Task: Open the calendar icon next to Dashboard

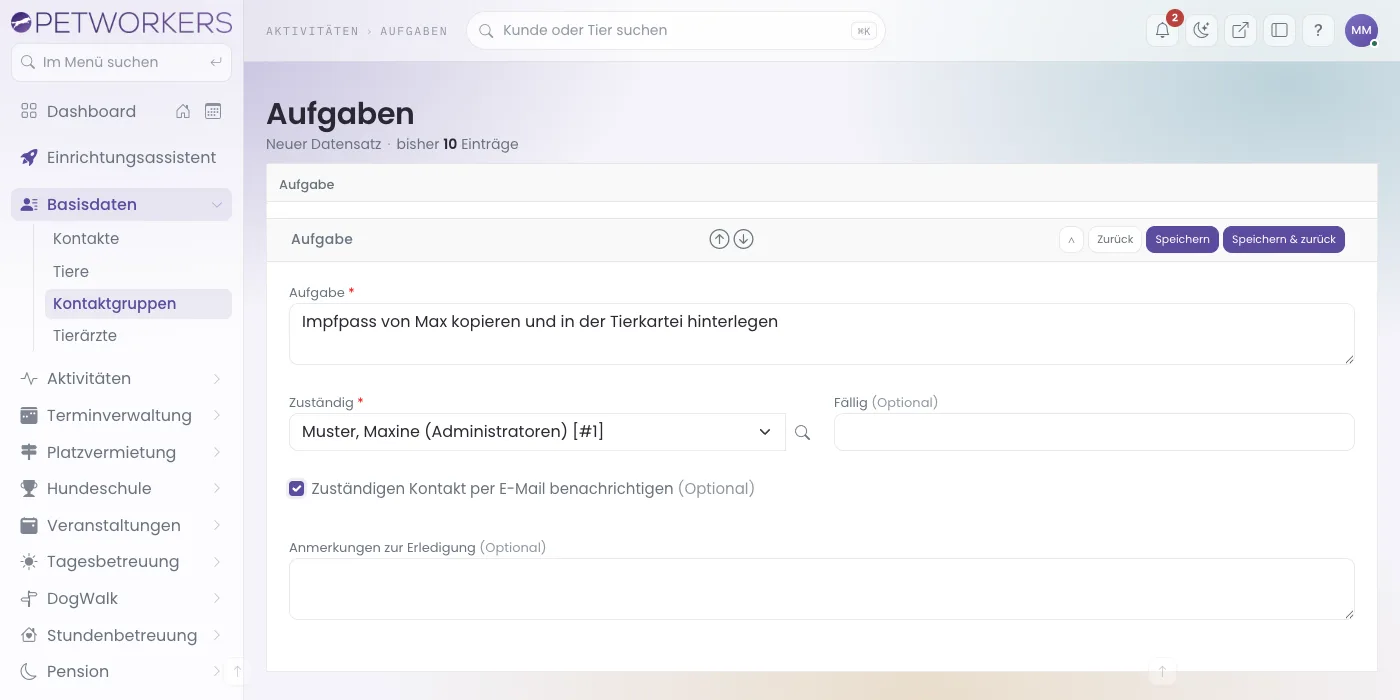Action: pos(213,111)
